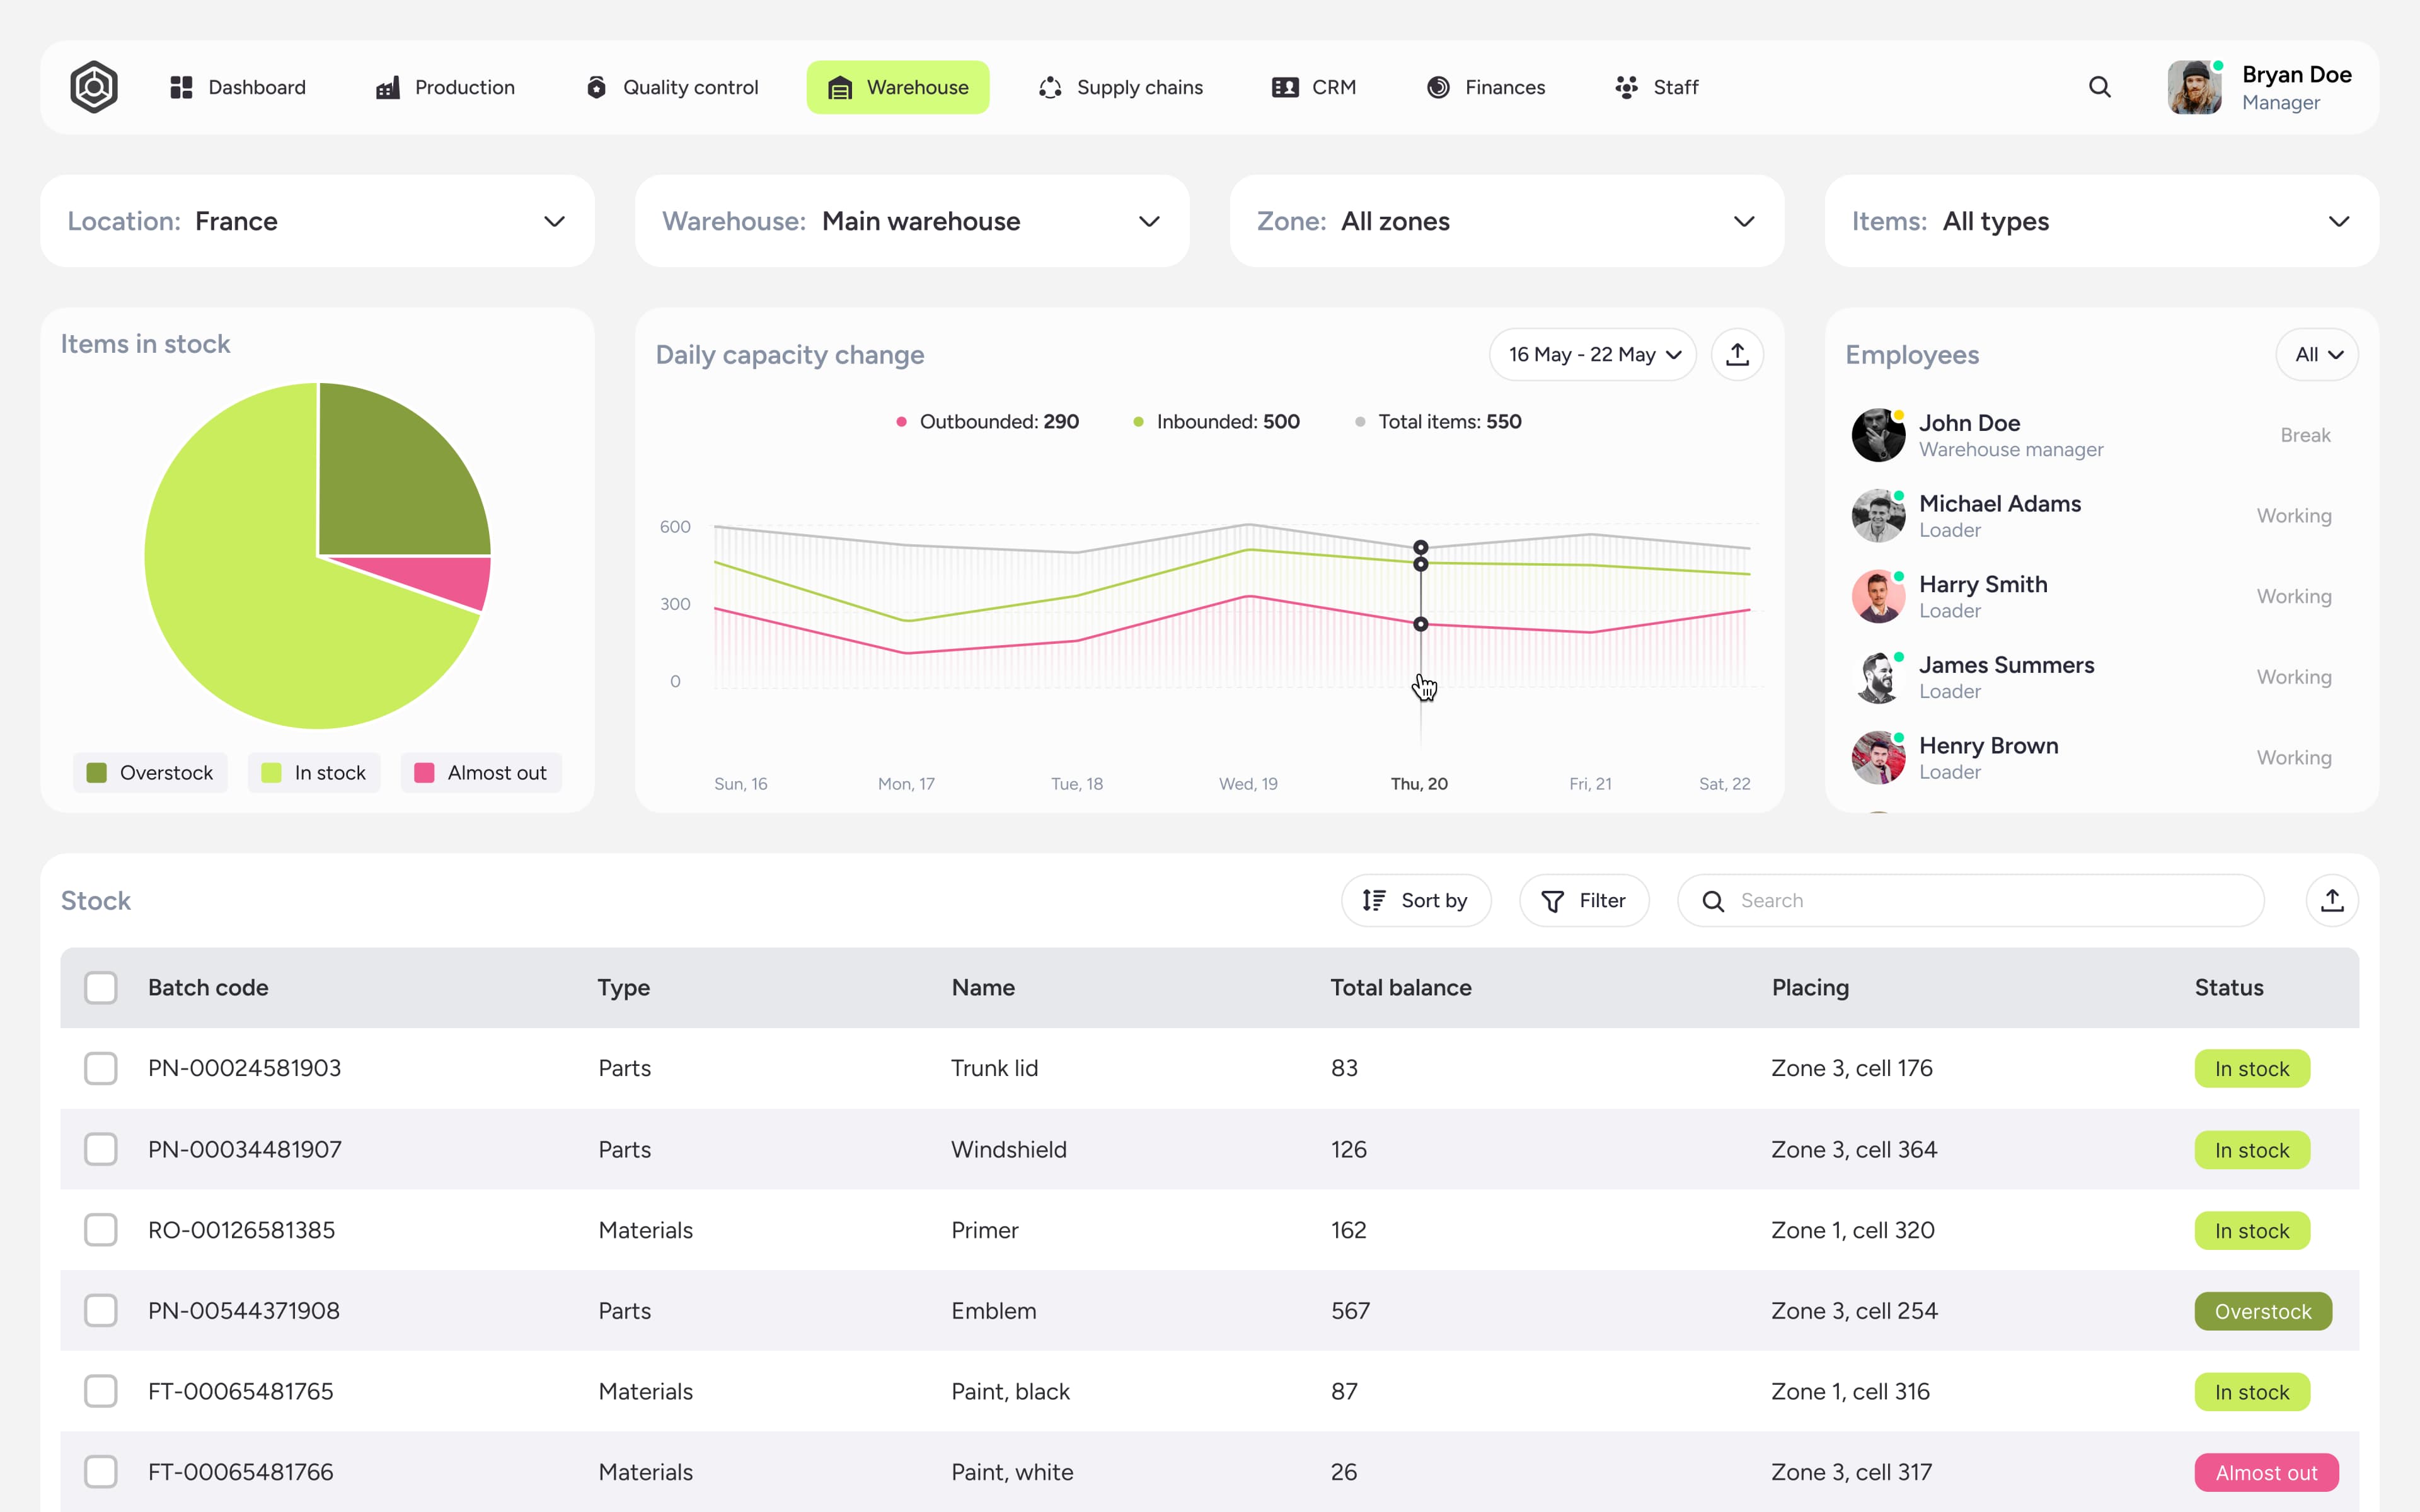Check the box for PN-00024581903
This screenshot has height=1512, width=2420.
click(101, 1068)
